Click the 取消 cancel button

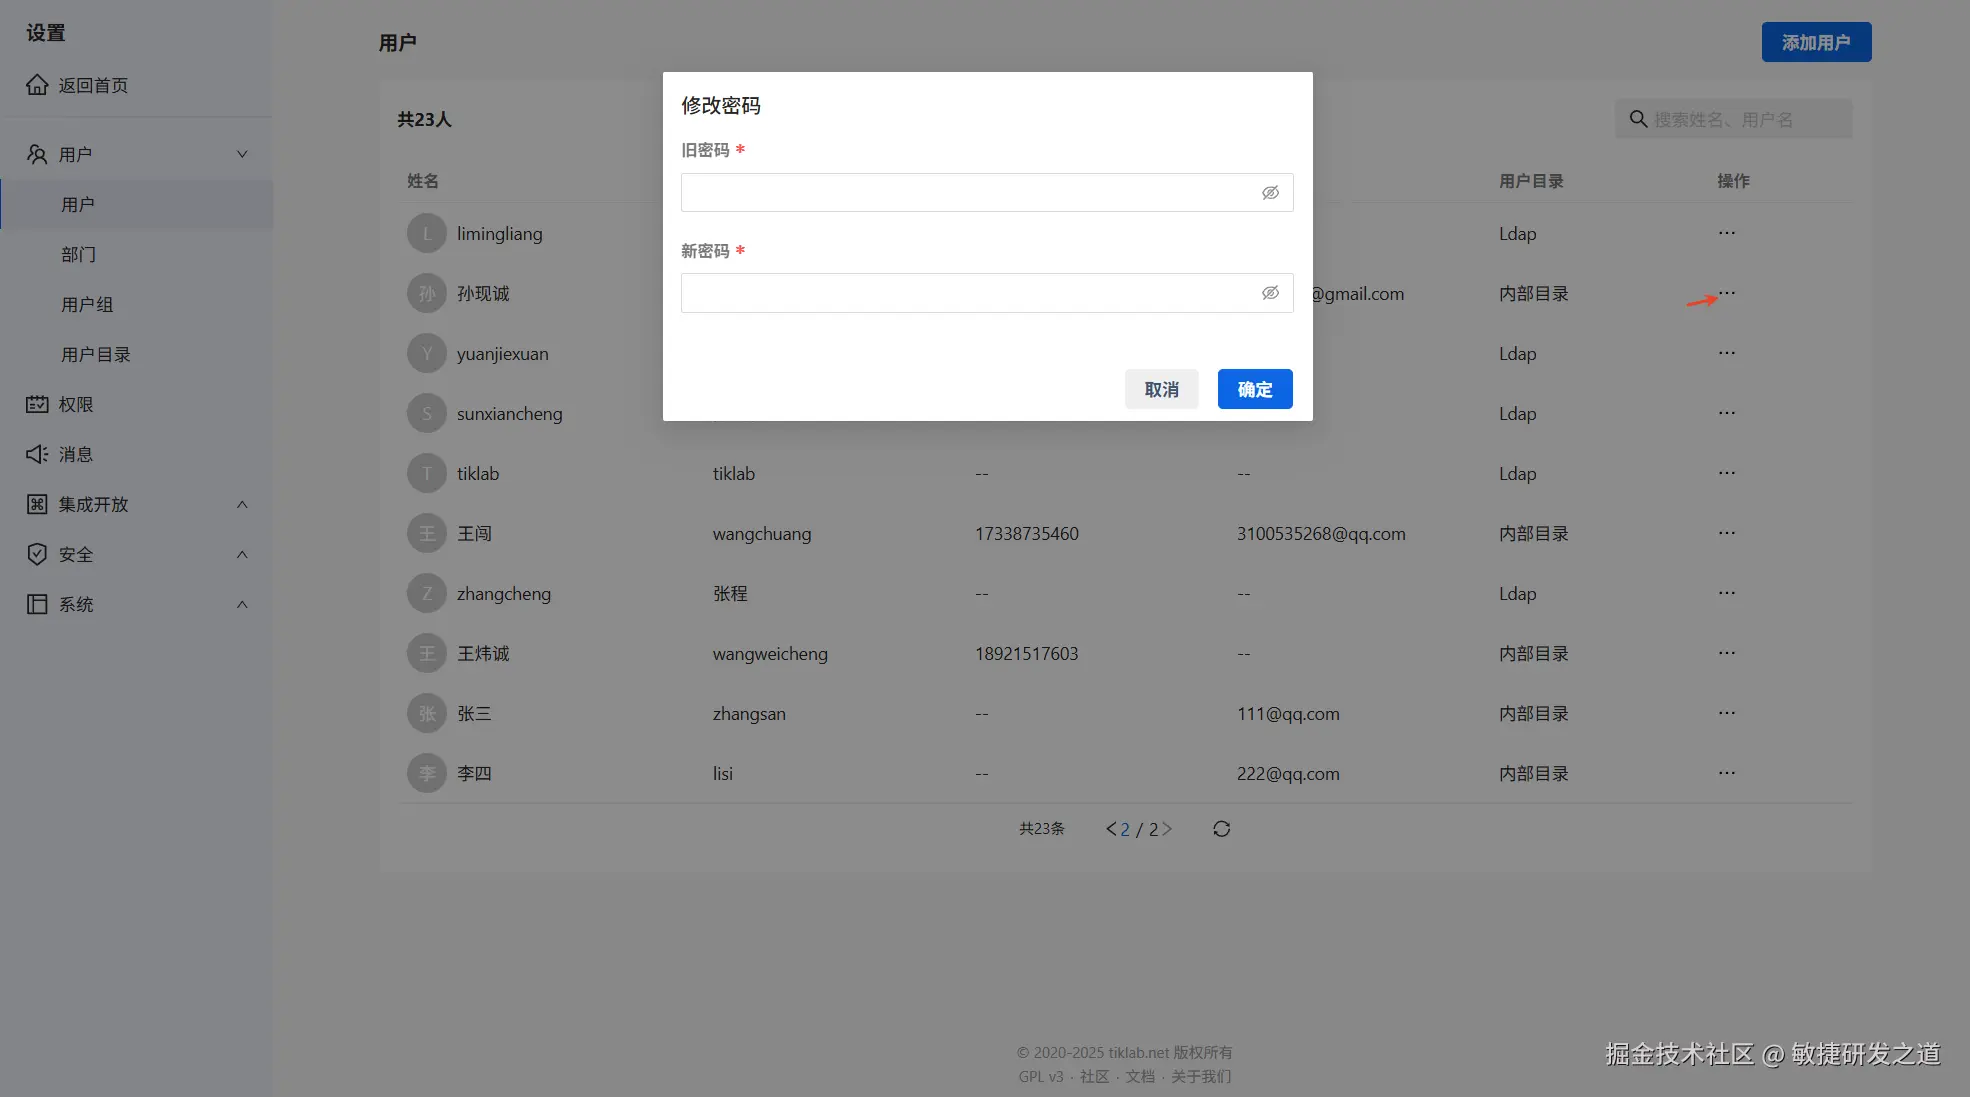[x=1161, y=389]
